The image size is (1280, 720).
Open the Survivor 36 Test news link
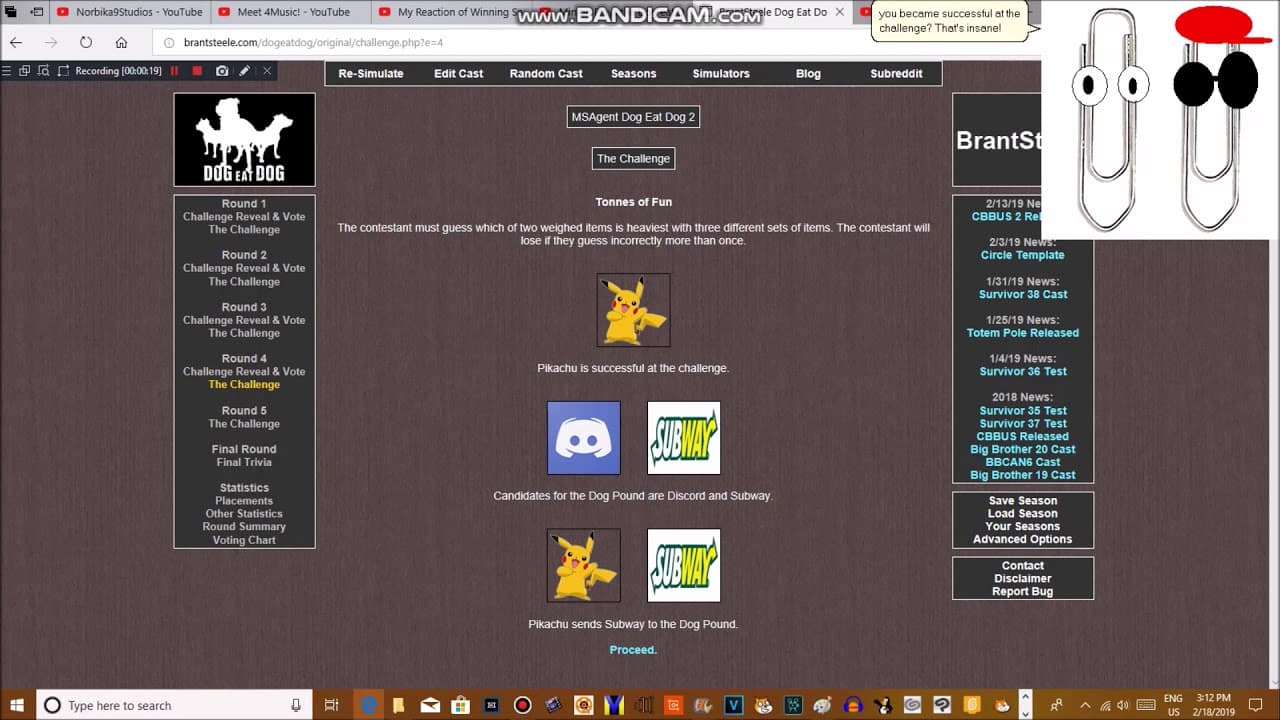(1022, 371)
